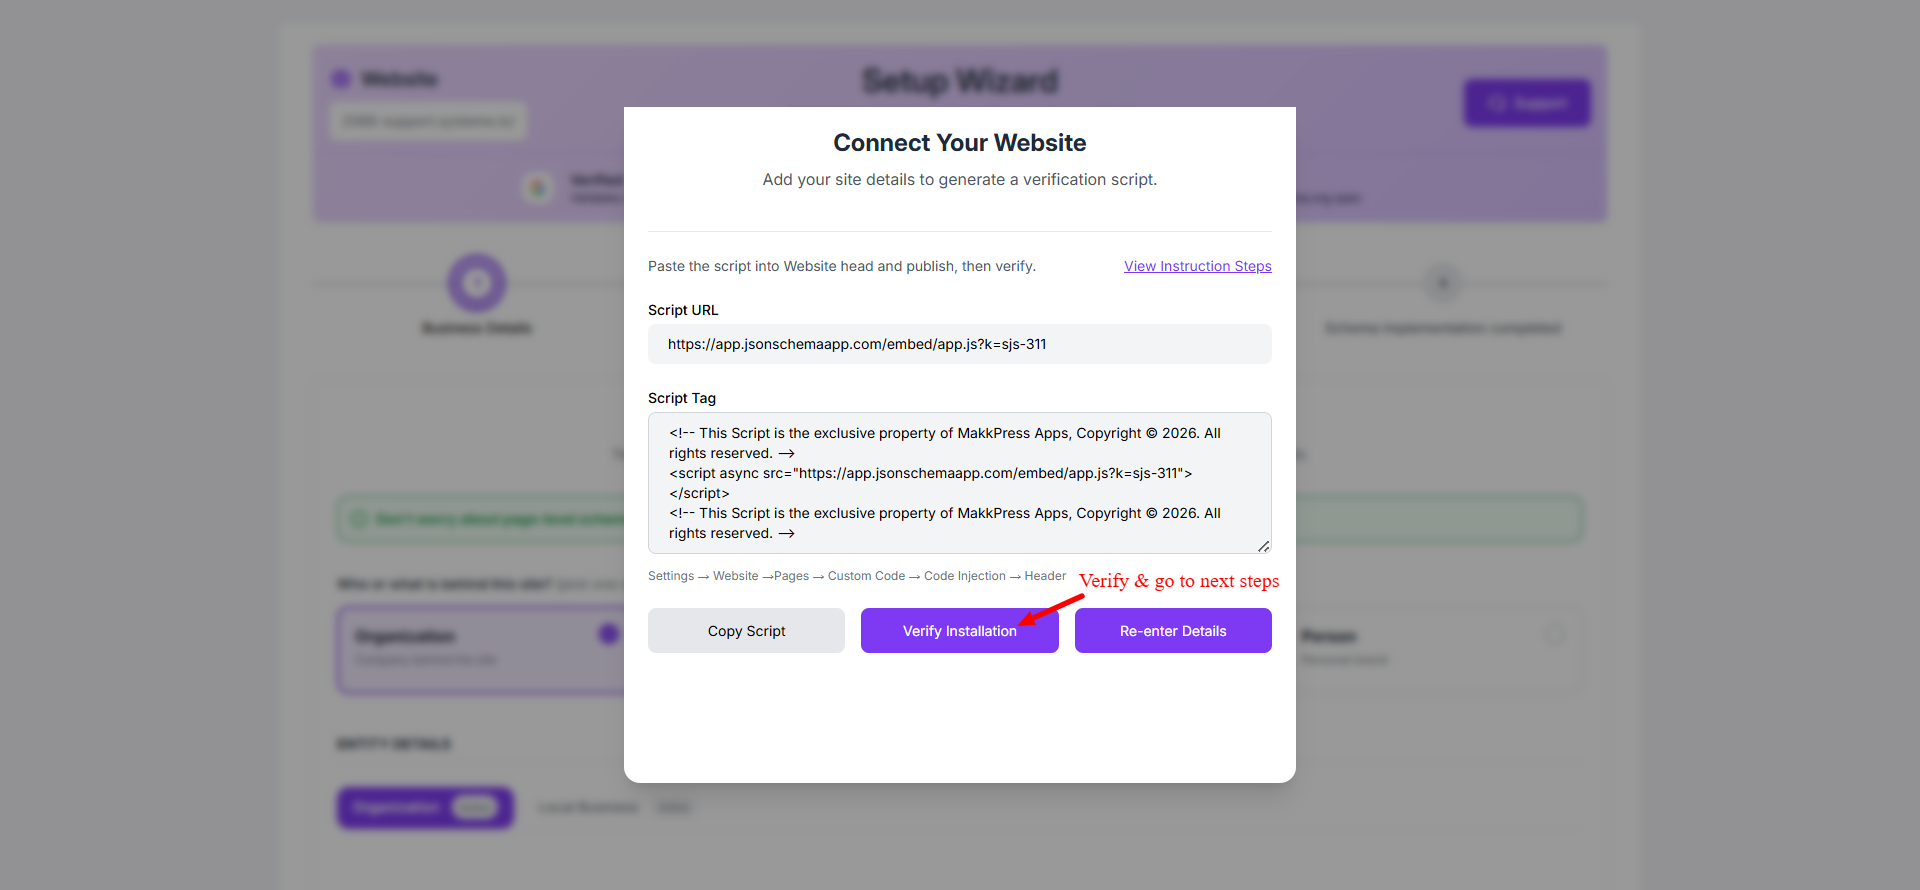Click the website URL box under Website
Screen dimensions: 1920x890
[x=428, y=121]
